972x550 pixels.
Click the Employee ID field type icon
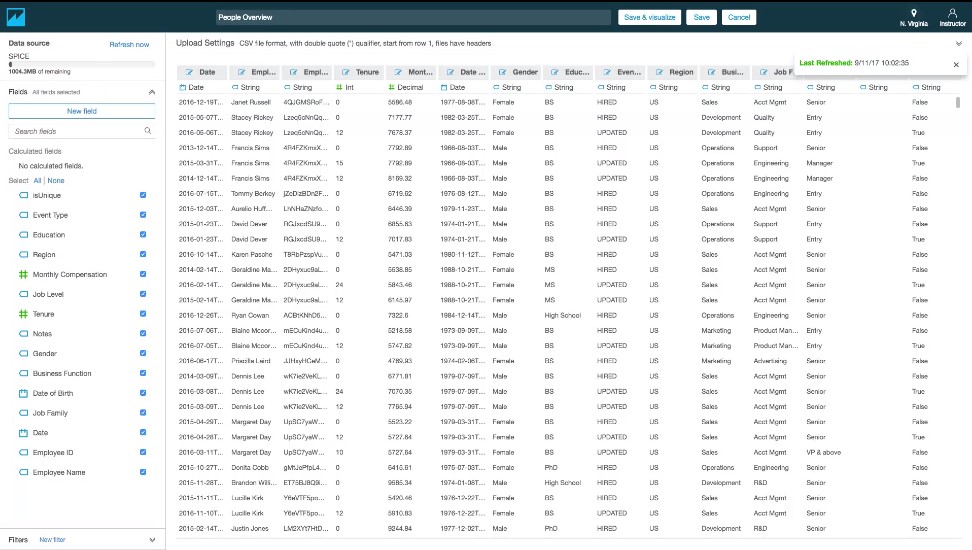[x=24, y=453]
